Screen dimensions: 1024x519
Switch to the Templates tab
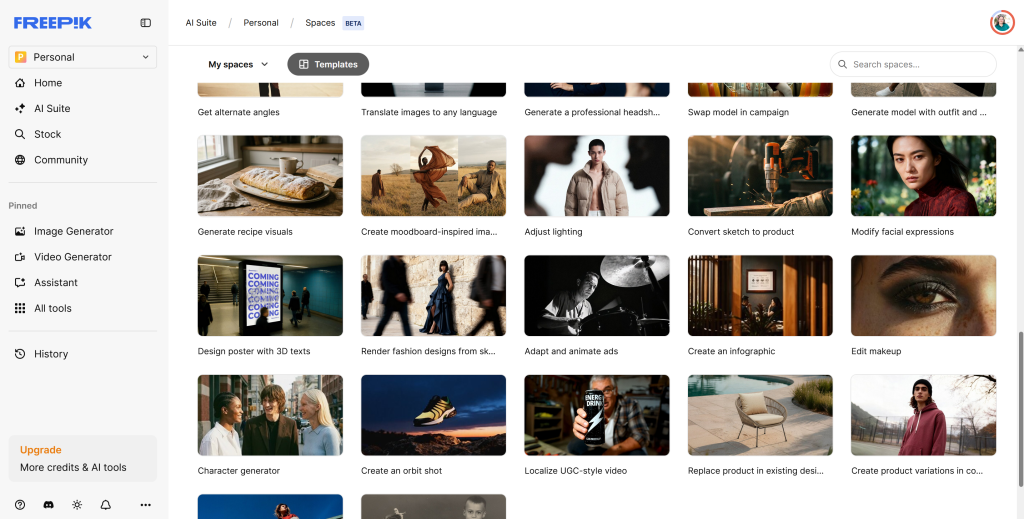(x=328, y=64)
